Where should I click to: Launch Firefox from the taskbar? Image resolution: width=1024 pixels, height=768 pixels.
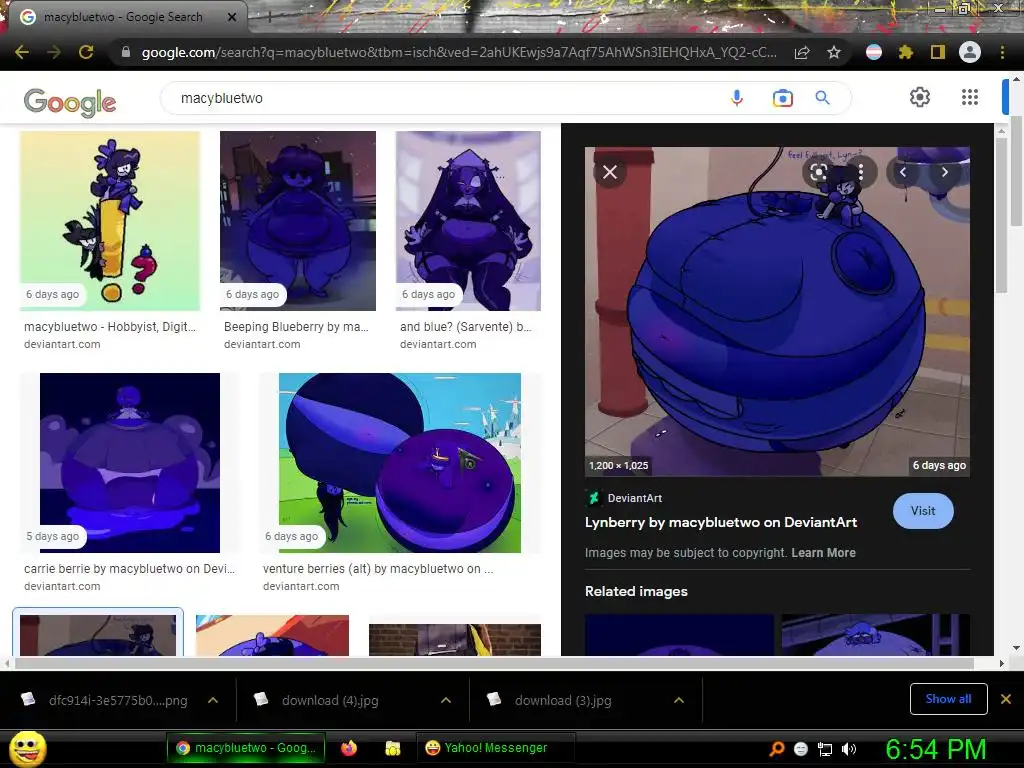[x=349, y=748]
